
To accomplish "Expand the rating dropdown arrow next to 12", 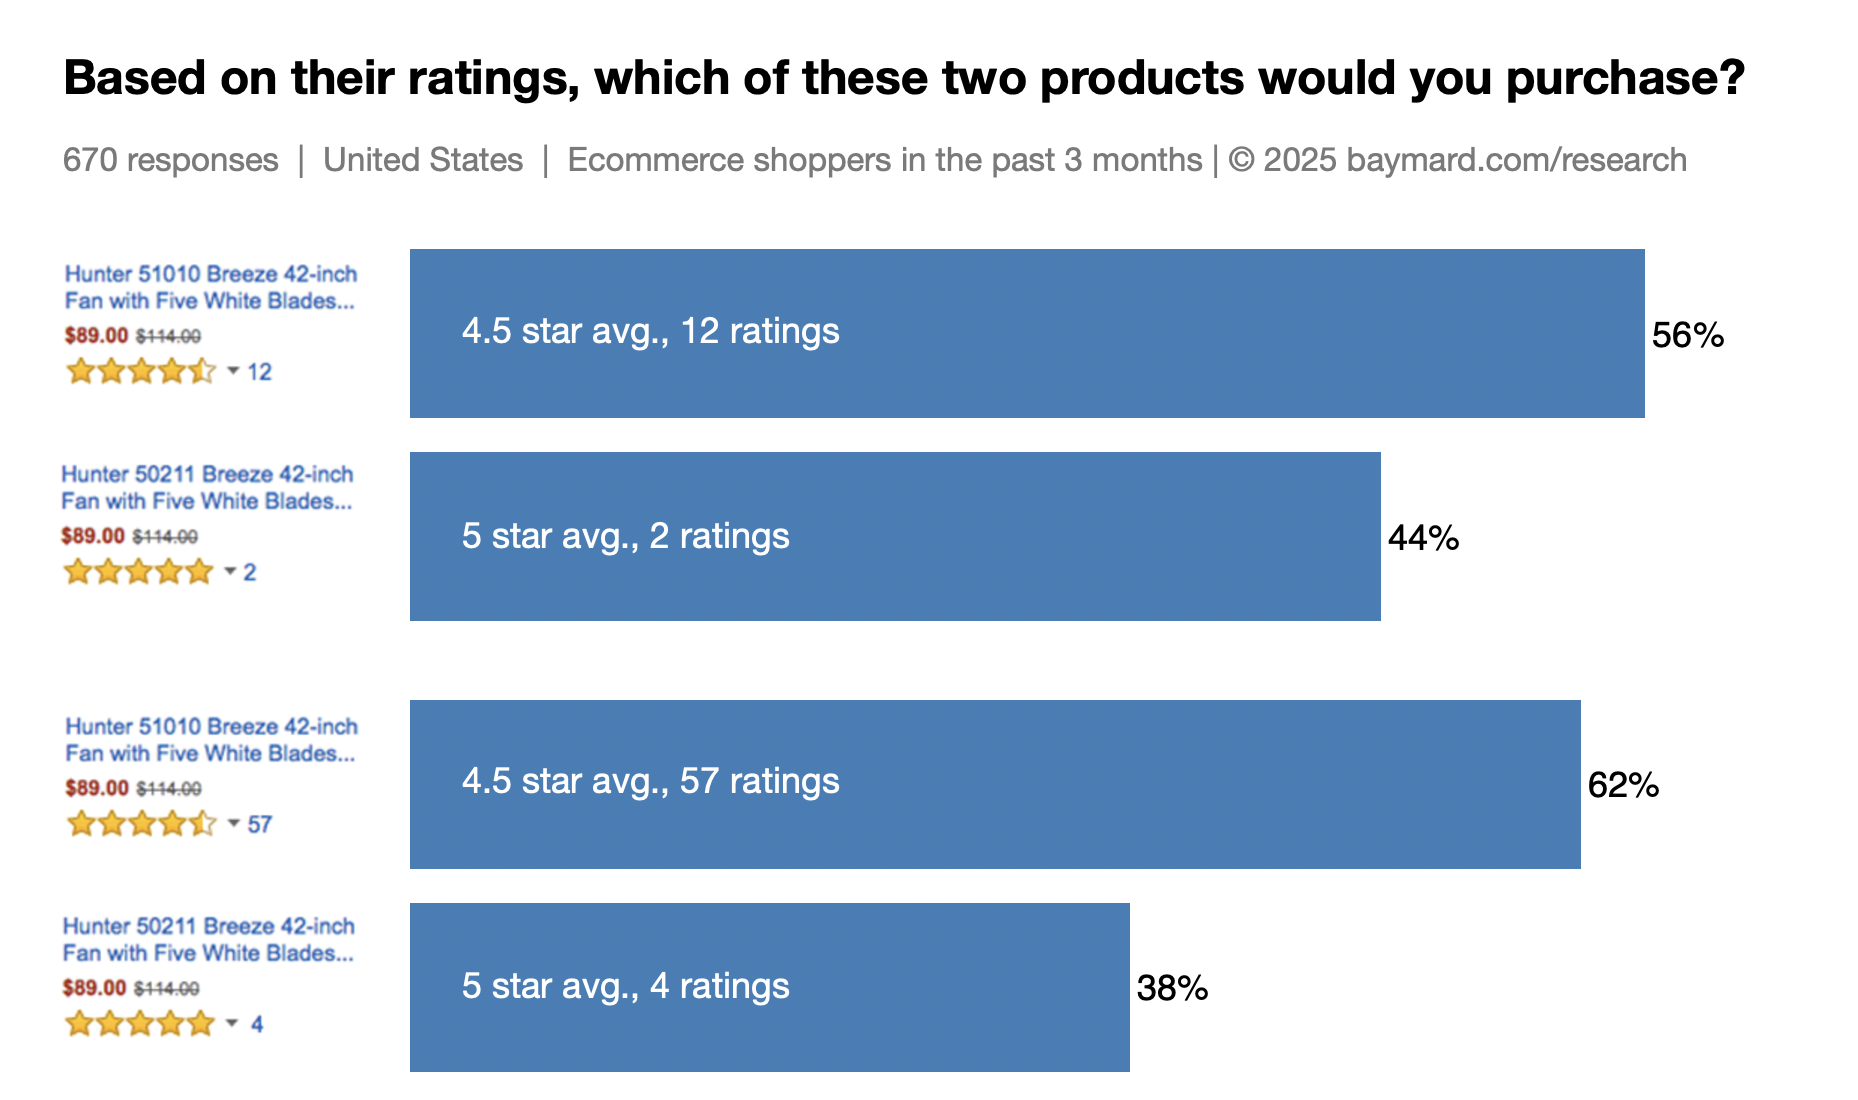I will pos(233,371).
